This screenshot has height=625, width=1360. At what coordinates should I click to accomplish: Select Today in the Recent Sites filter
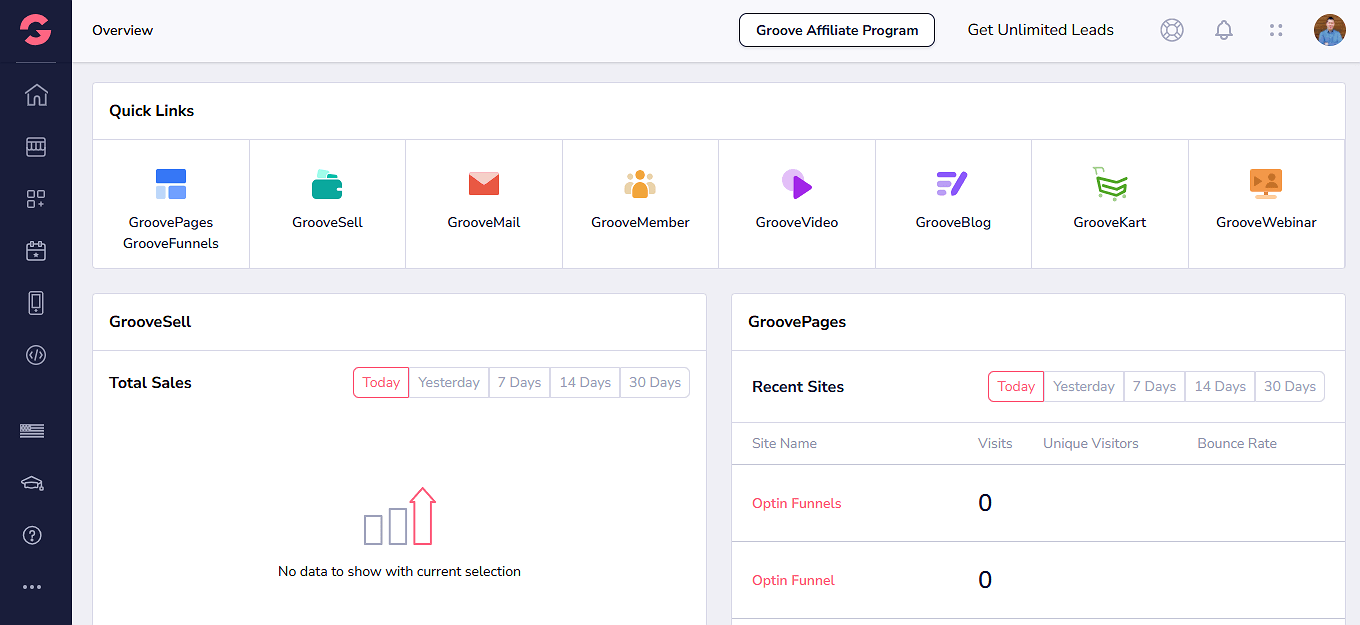coord(1016,387)
